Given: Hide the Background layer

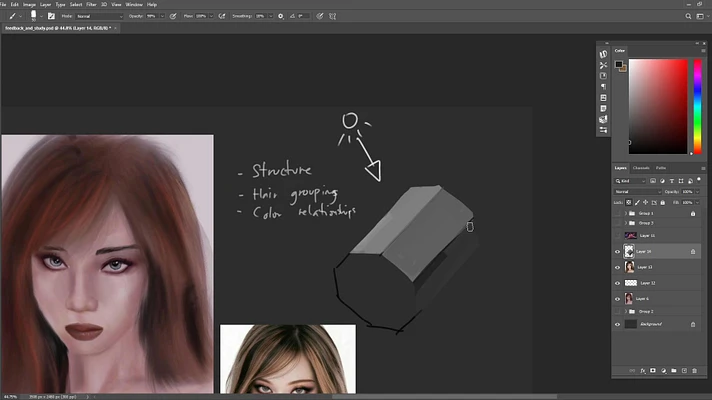Looking at the screenshot, I should click(617, 325).
